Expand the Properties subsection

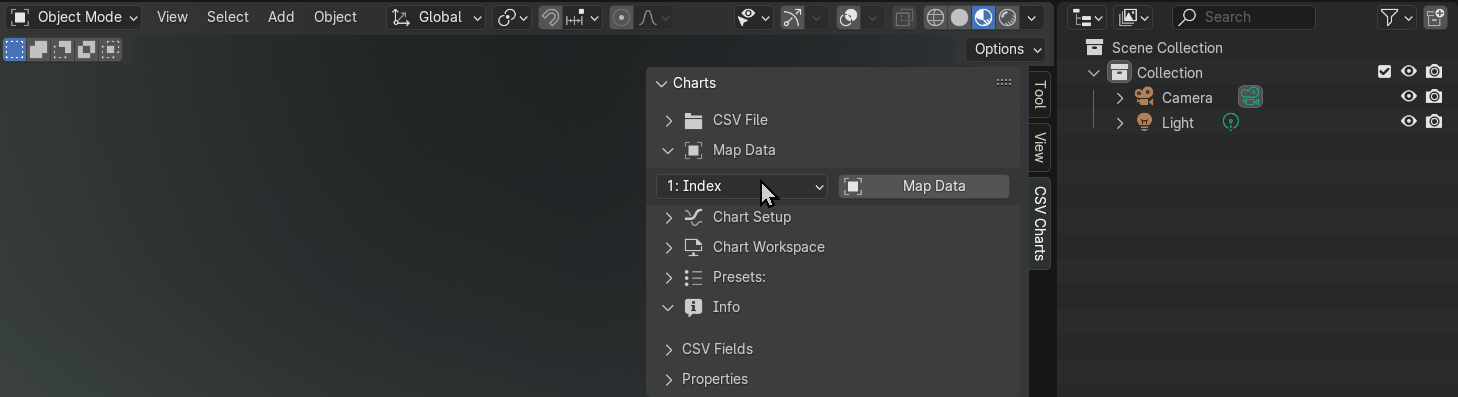point(669,379)
